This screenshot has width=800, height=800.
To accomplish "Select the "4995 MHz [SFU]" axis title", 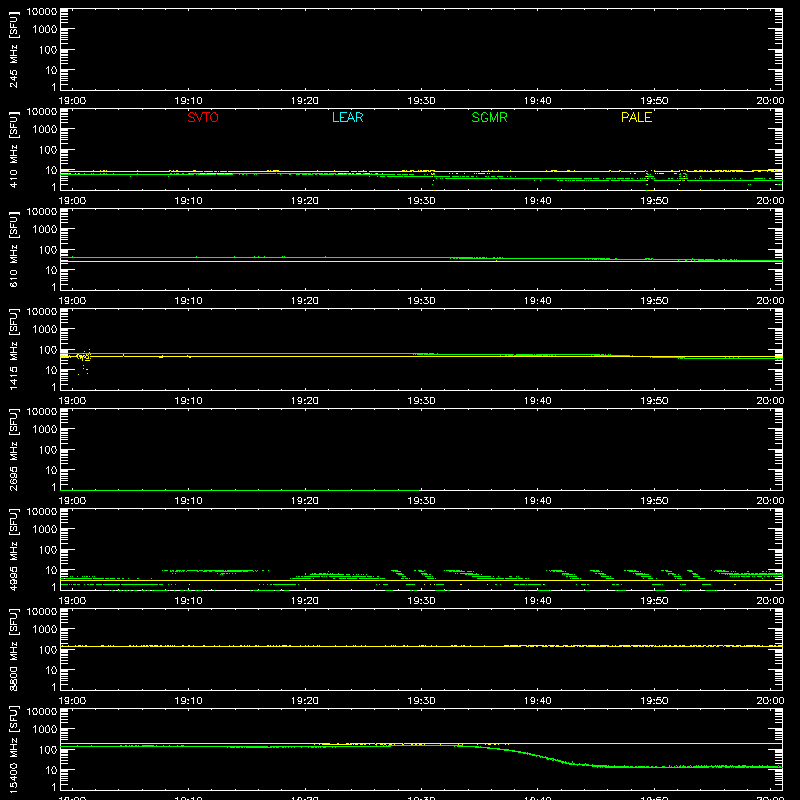I will (14, 549).
